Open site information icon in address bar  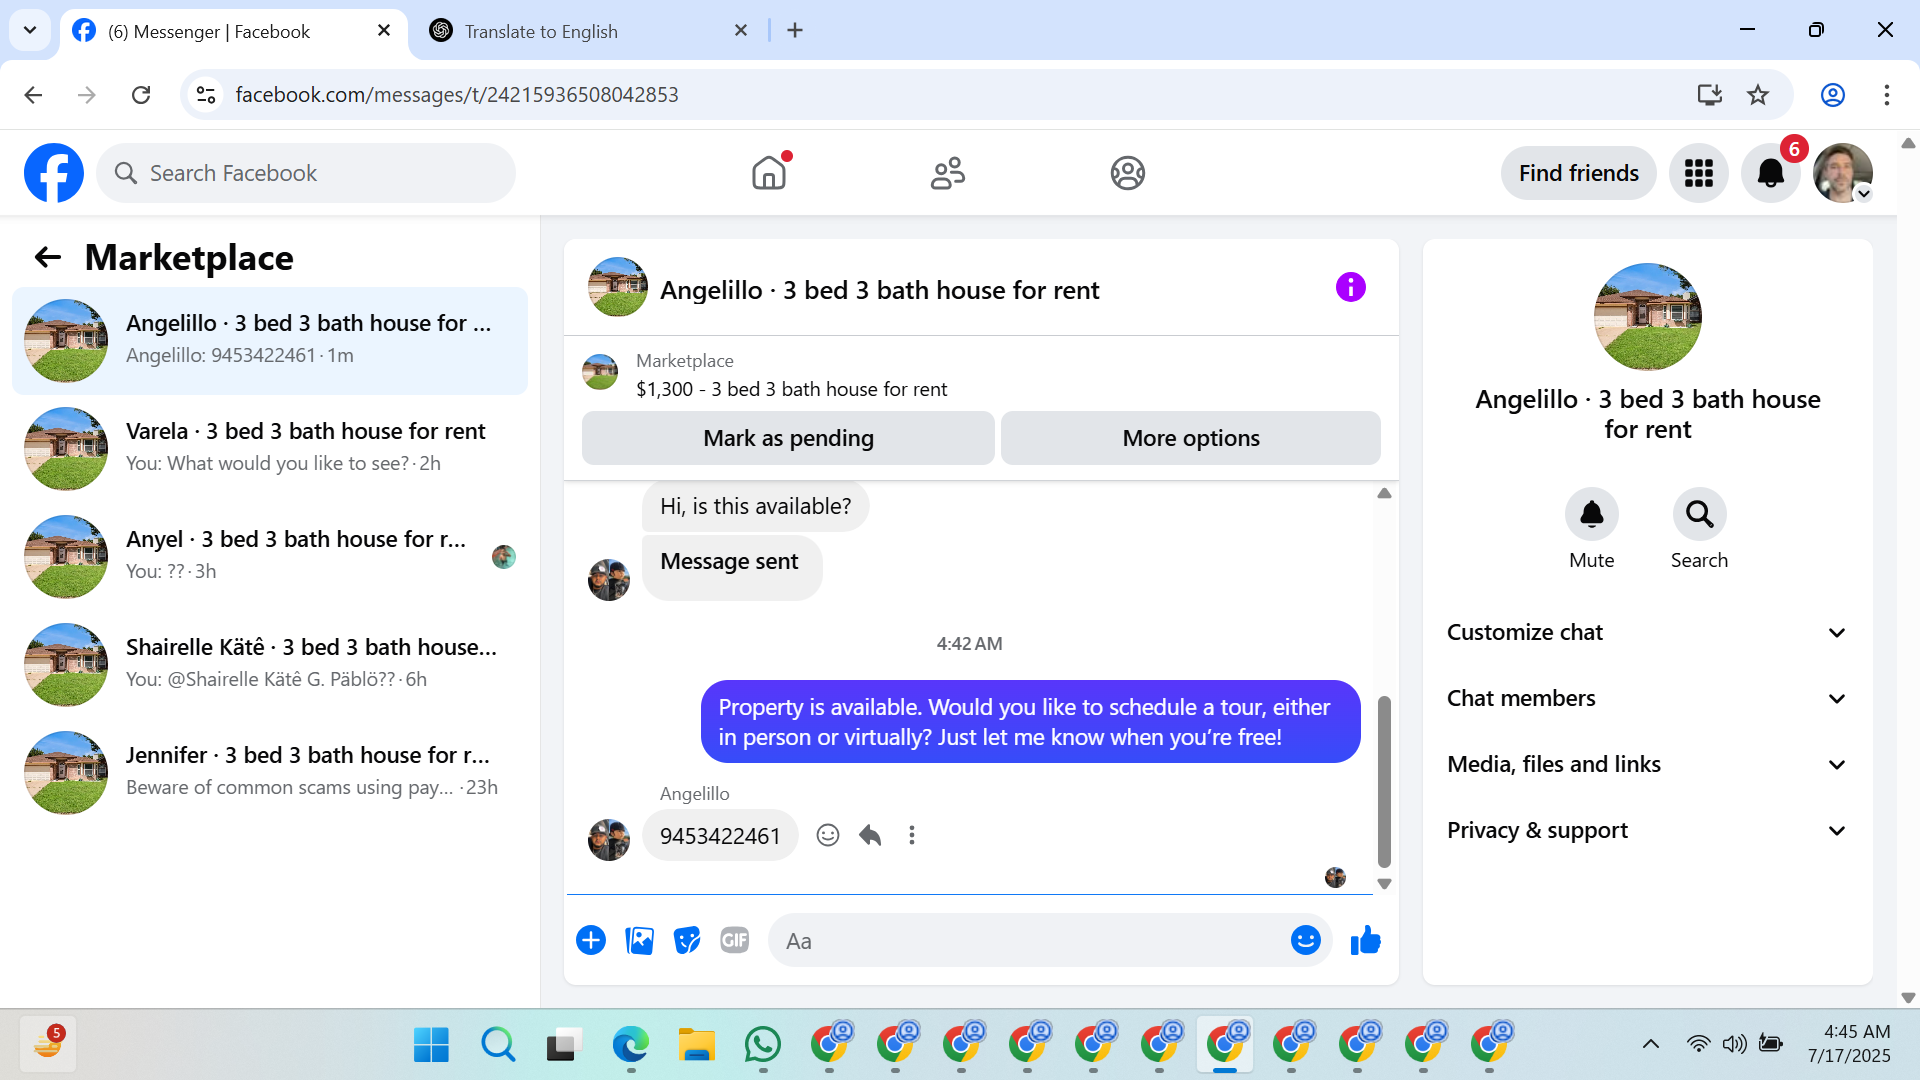pyautogui.click(x=206, y=95)
